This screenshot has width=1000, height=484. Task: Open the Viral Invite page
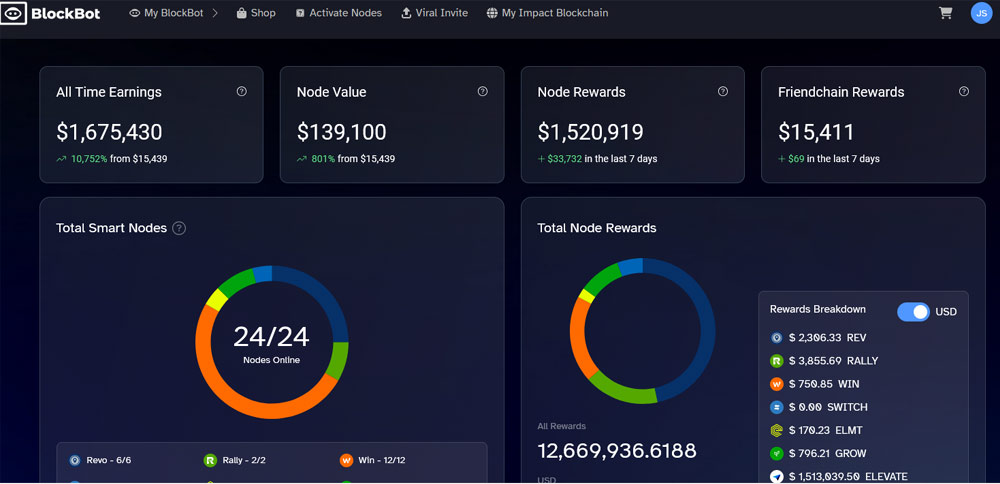tap(434, 13)
